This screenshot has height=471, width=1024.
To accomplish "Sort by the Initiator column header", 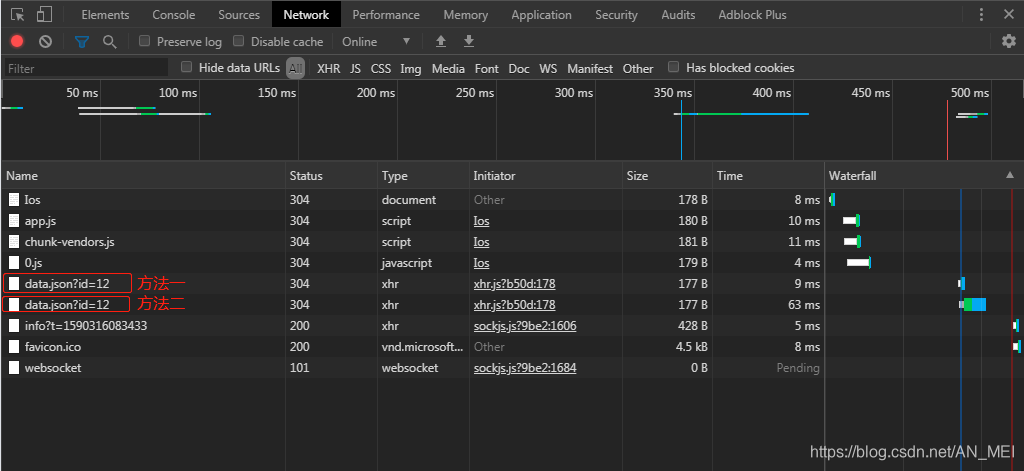I will click(x=545, y=176).
